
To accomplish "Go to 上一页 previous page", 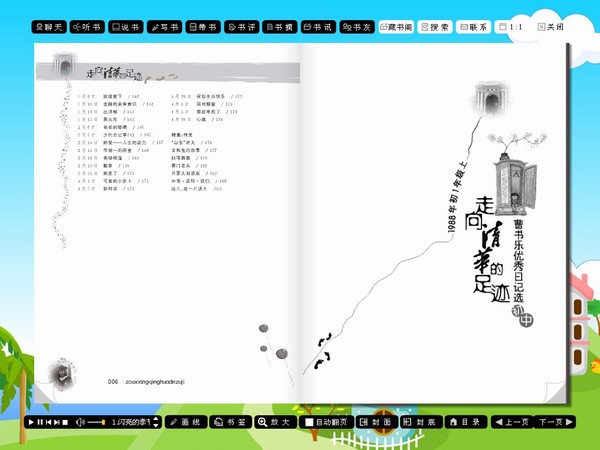I will [x=512, y=422].
